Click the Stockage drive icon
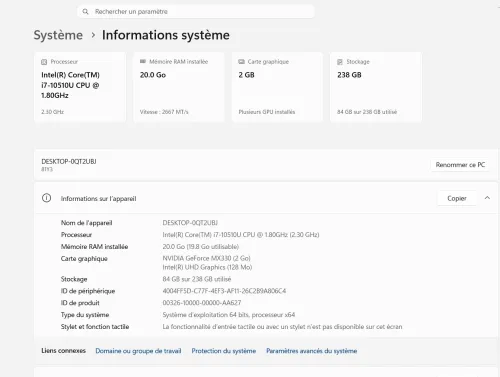Viewport: 500px width, 377px height. (340, 62)
